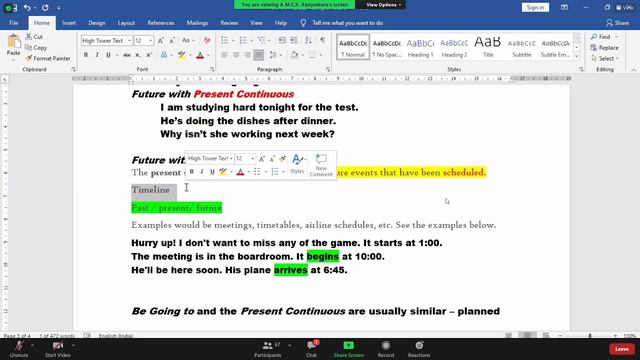Switch to the Review tab
The width and height of the screenshot is (640, 360).
pos(229,23)
